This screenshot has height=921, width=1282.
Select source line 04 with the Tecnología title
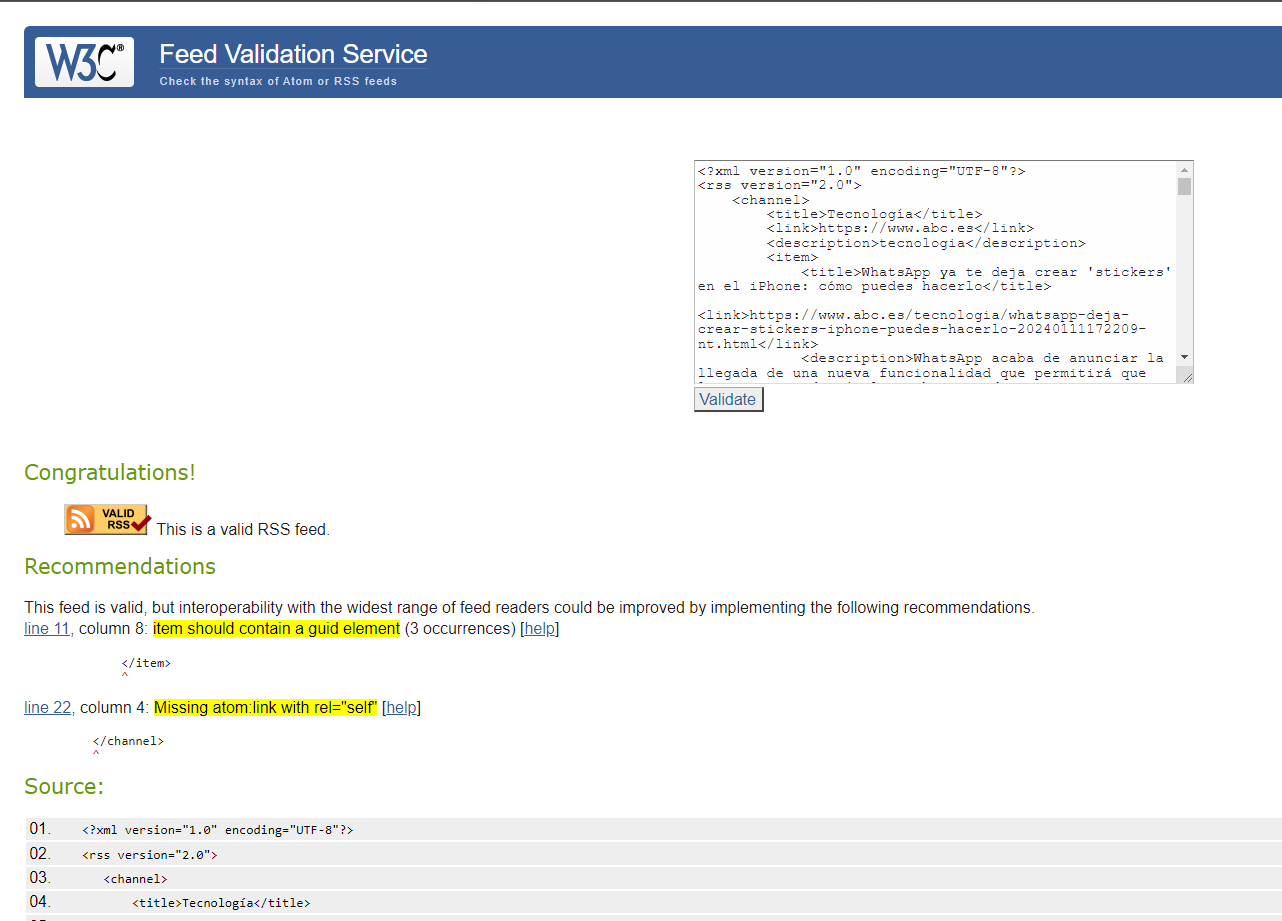(220, 903)
